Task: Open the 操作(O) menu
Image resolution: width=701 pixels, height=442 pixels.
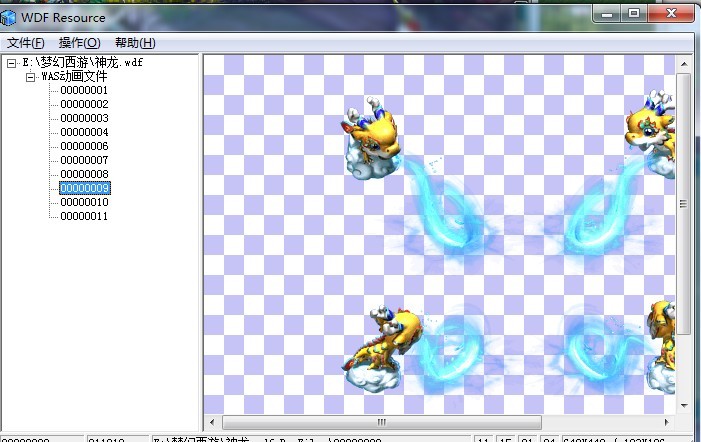Action: [x=80, y=43]
